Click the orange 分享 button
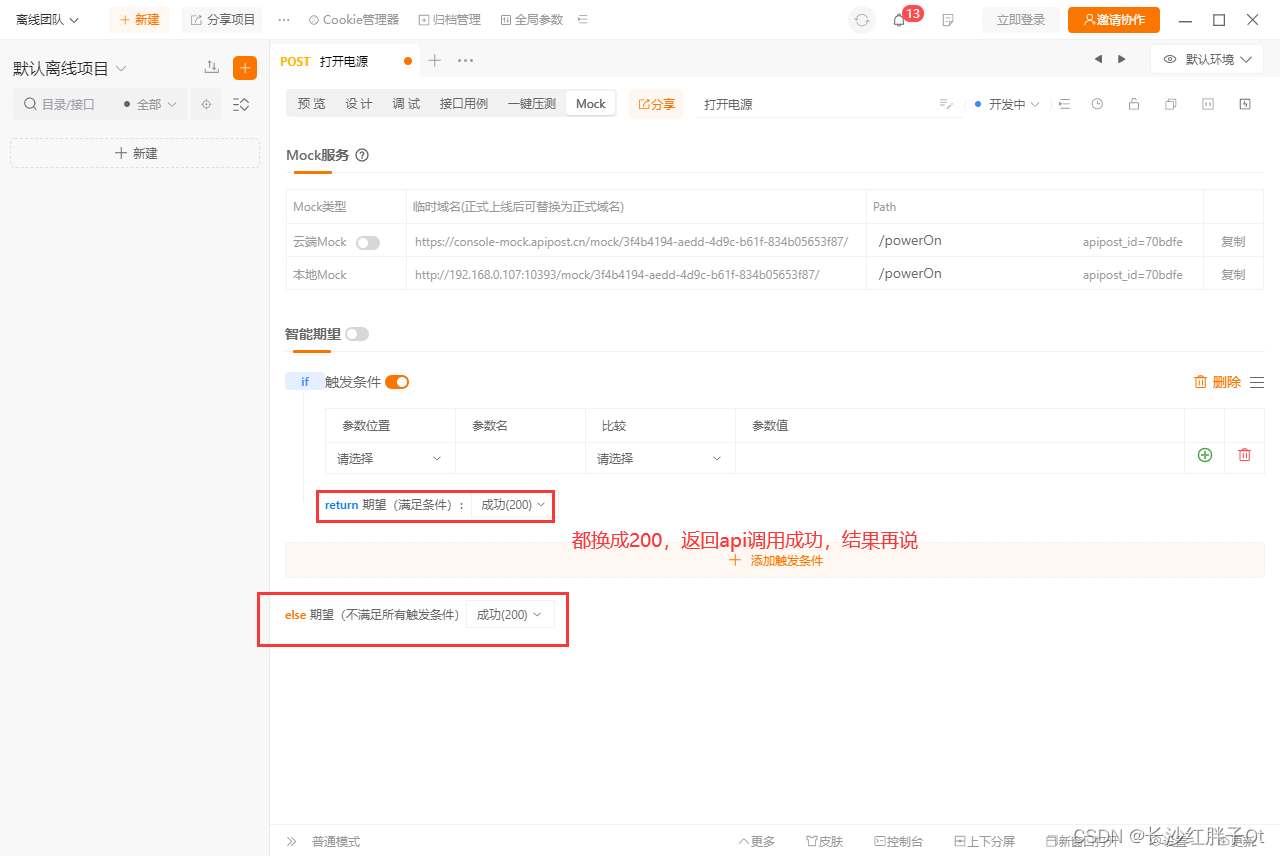This screenshot has height=856, width=1280. (x=656, y=104)
